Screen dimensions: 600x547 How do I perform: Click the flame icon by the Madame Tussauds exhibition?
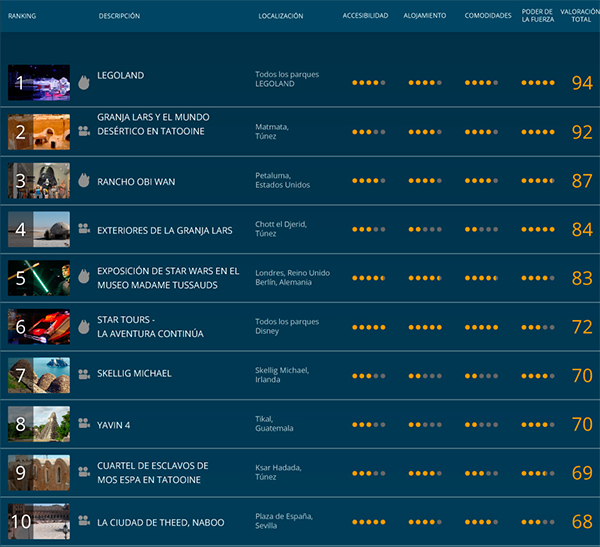pyautogui.click(x=84, y=277)
